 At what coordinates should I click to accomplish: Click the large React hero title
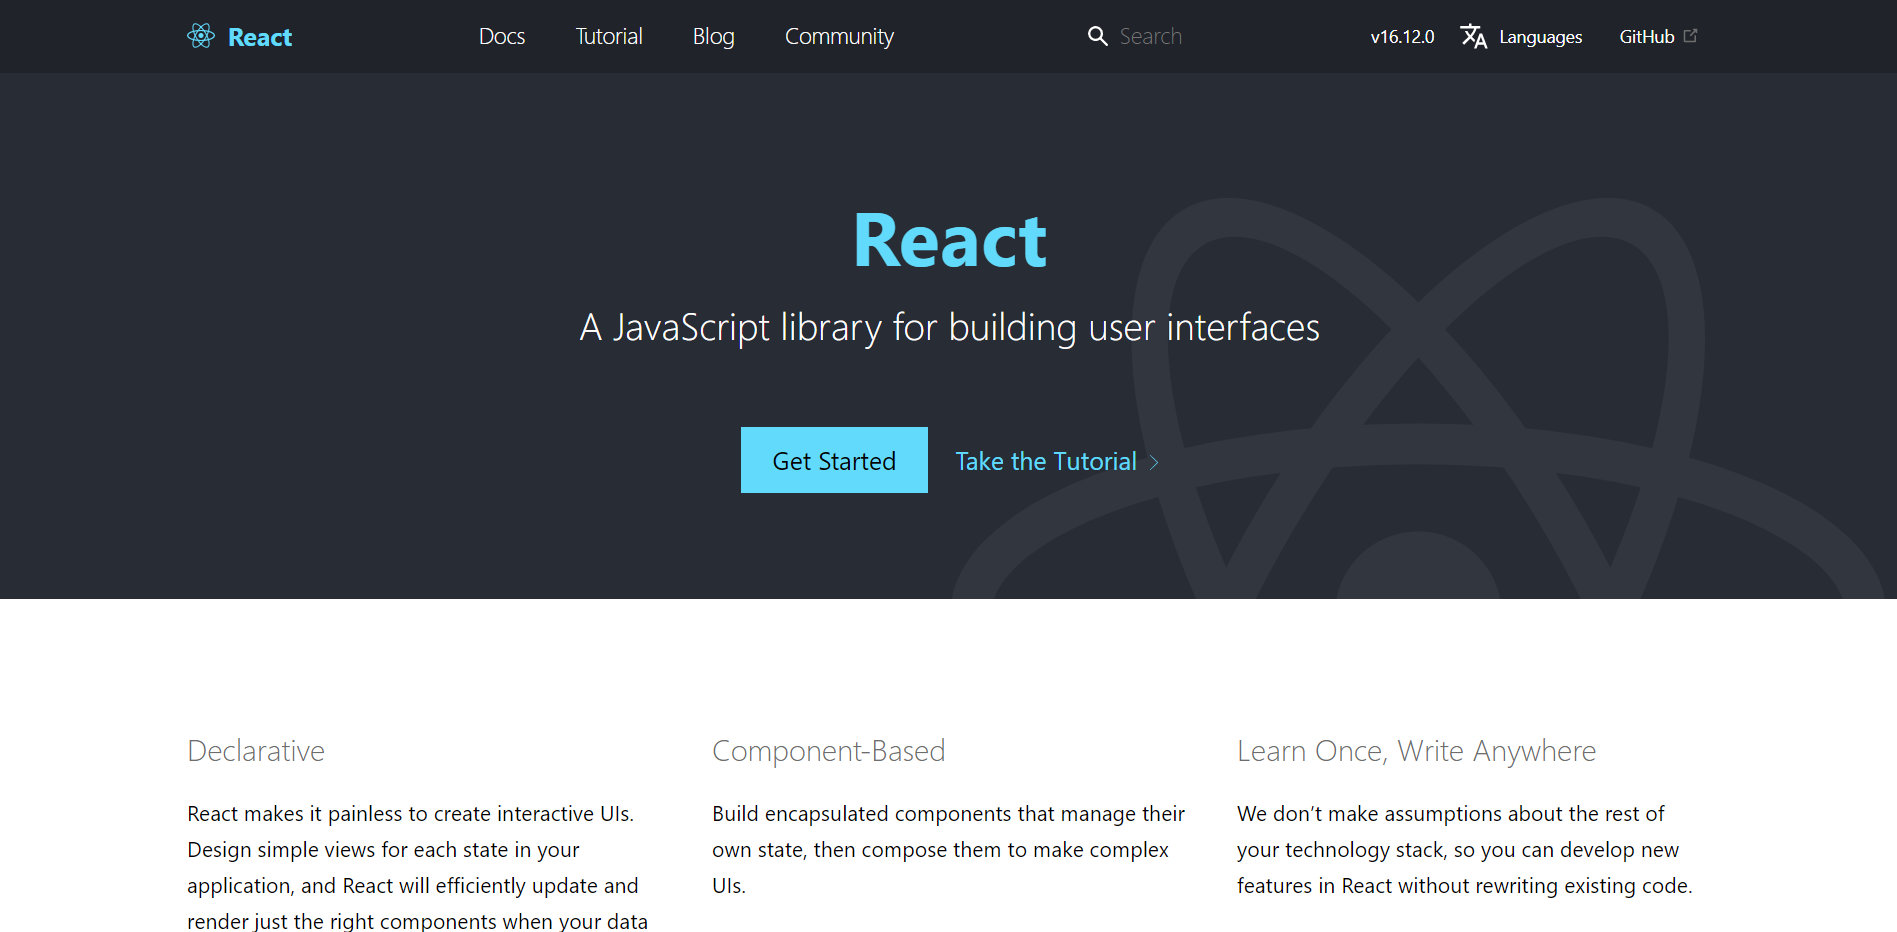point(949,241)
